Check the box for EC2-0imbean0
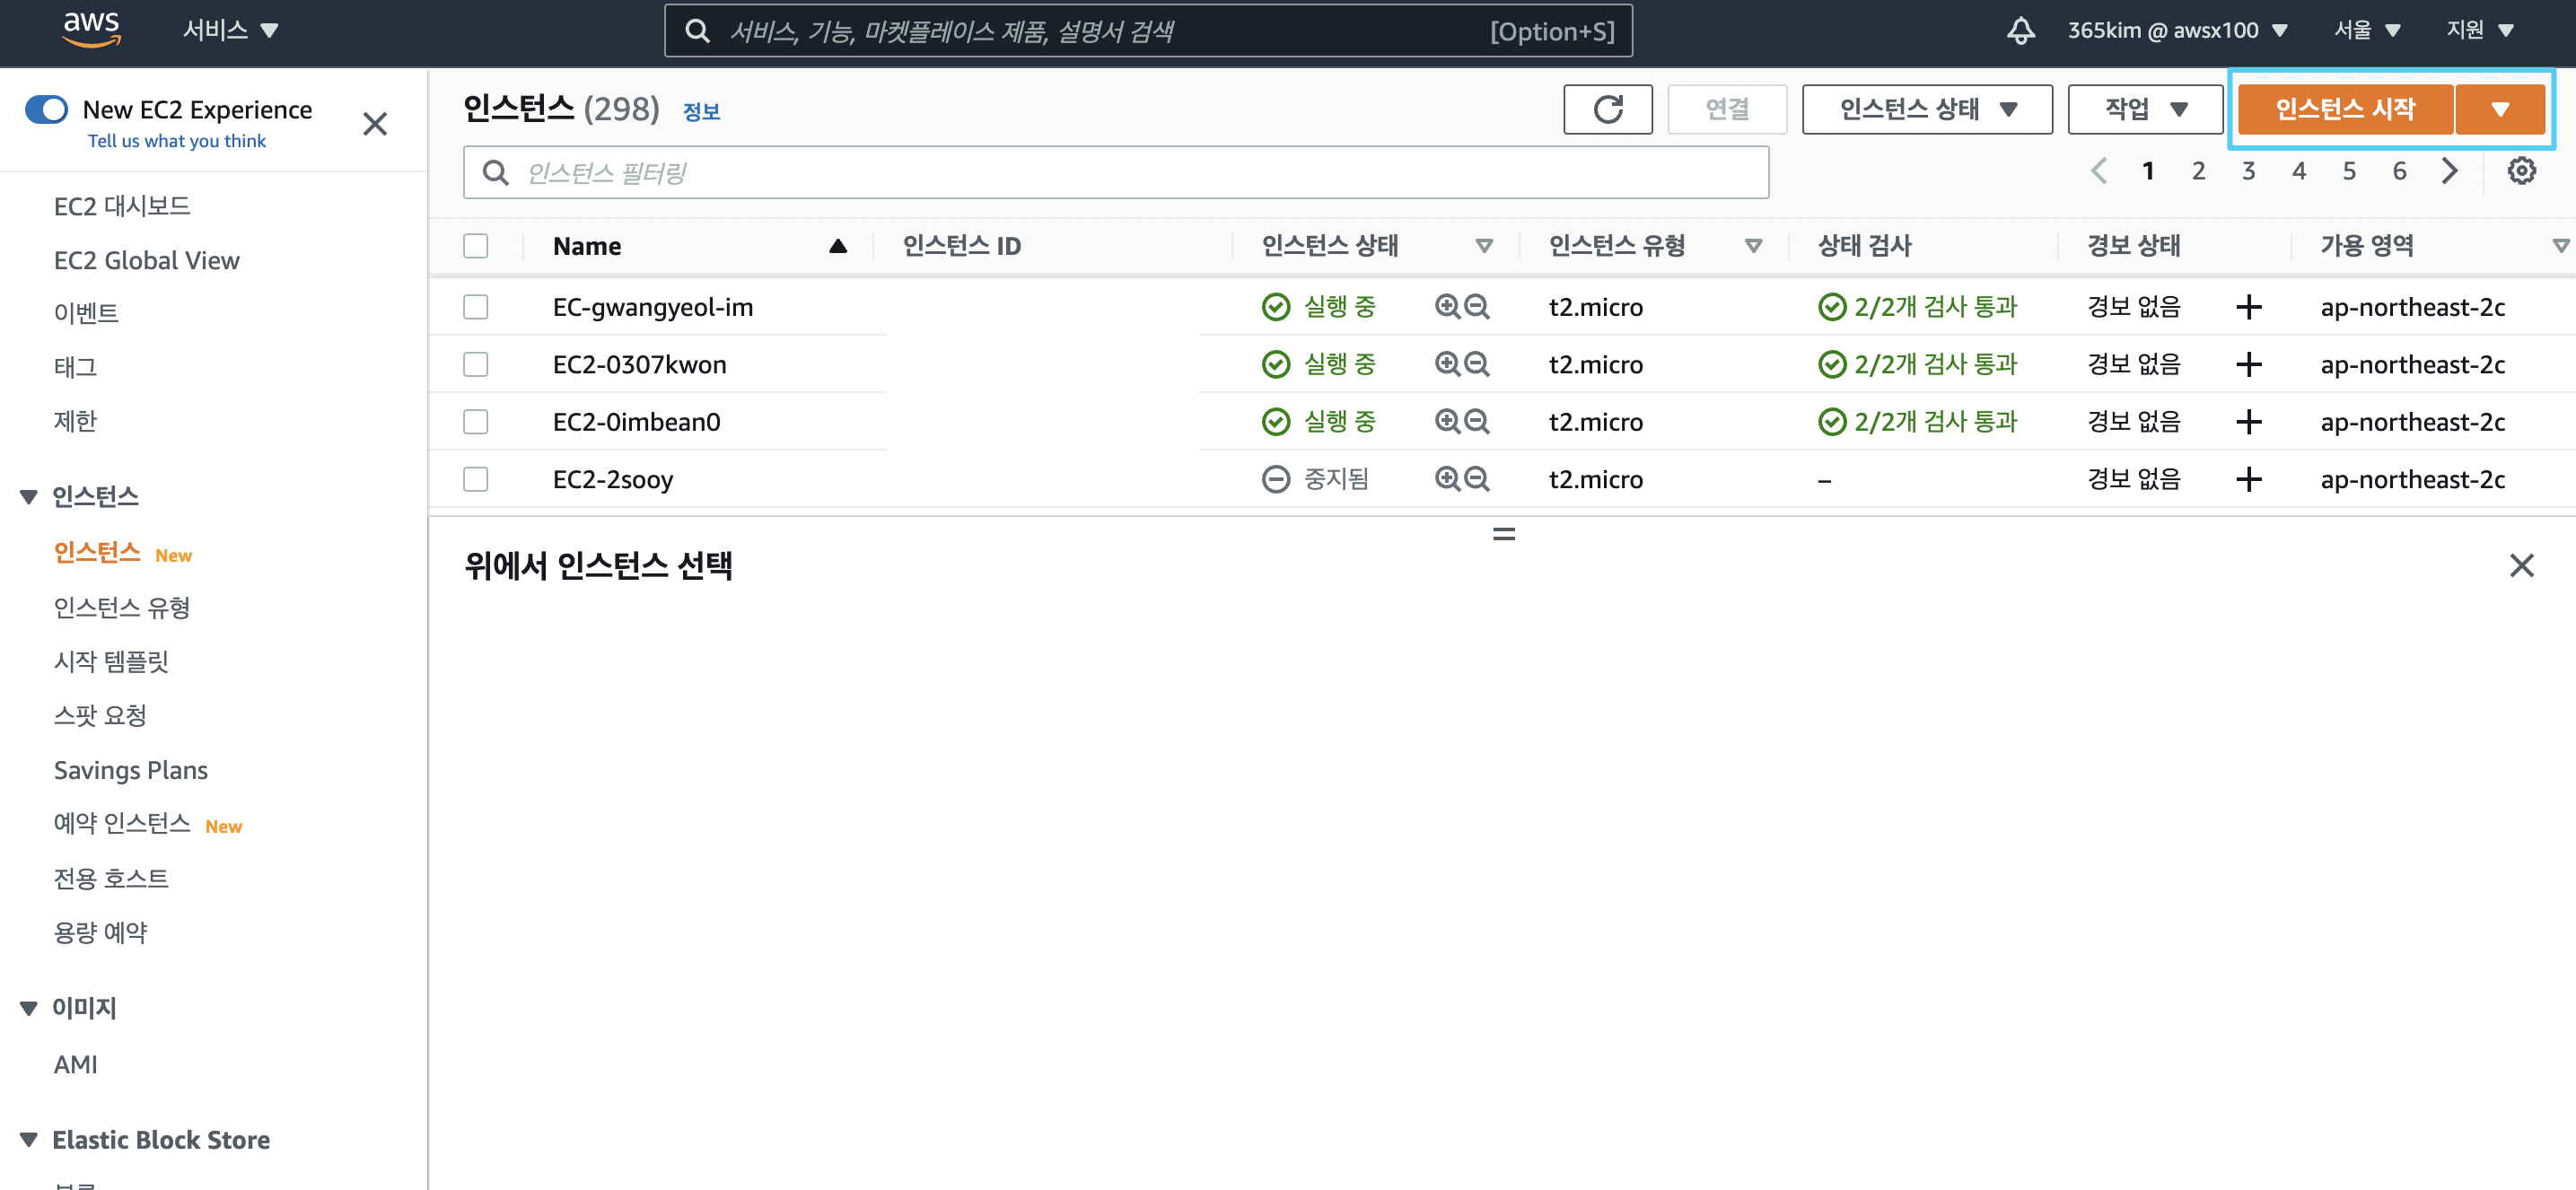Viewport: 2576px width, 1190px height. pyautogui.click(x=475, y=422)
